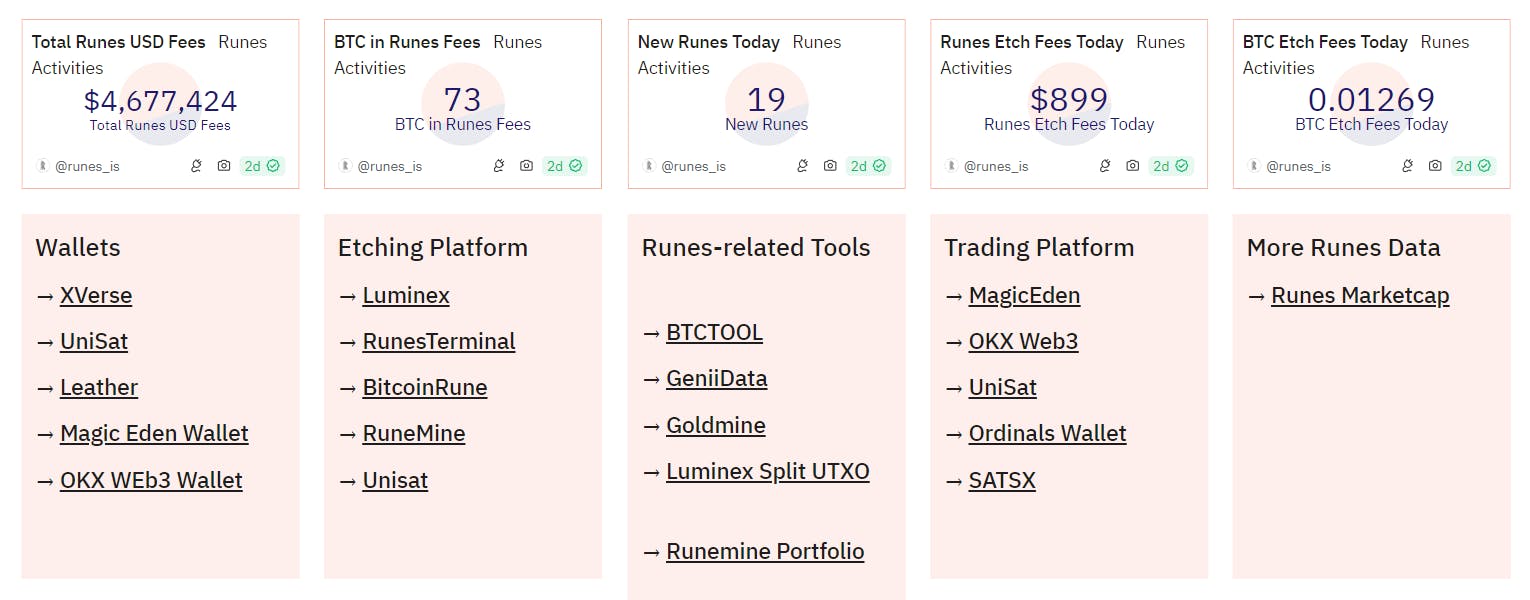Click the camera icon on BTC Etch Fees Today card
The width and height of the screenshot is (1530, 600).
(x=1435, y=166)
